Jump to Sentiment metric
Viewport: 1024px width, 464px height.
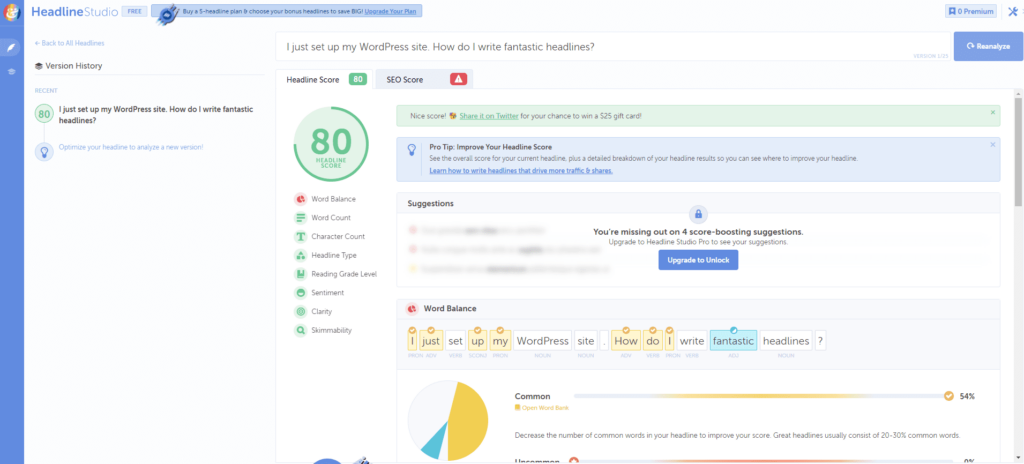pyautogui.click(x=319, y=293)
